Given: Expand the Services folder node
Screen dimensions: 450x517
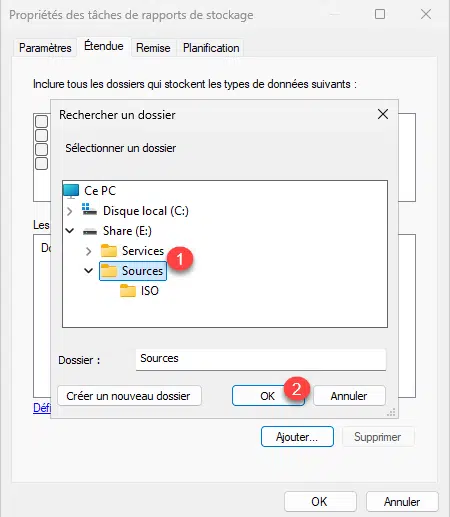Looking at the screenshot, I should [x=88, y=251].
